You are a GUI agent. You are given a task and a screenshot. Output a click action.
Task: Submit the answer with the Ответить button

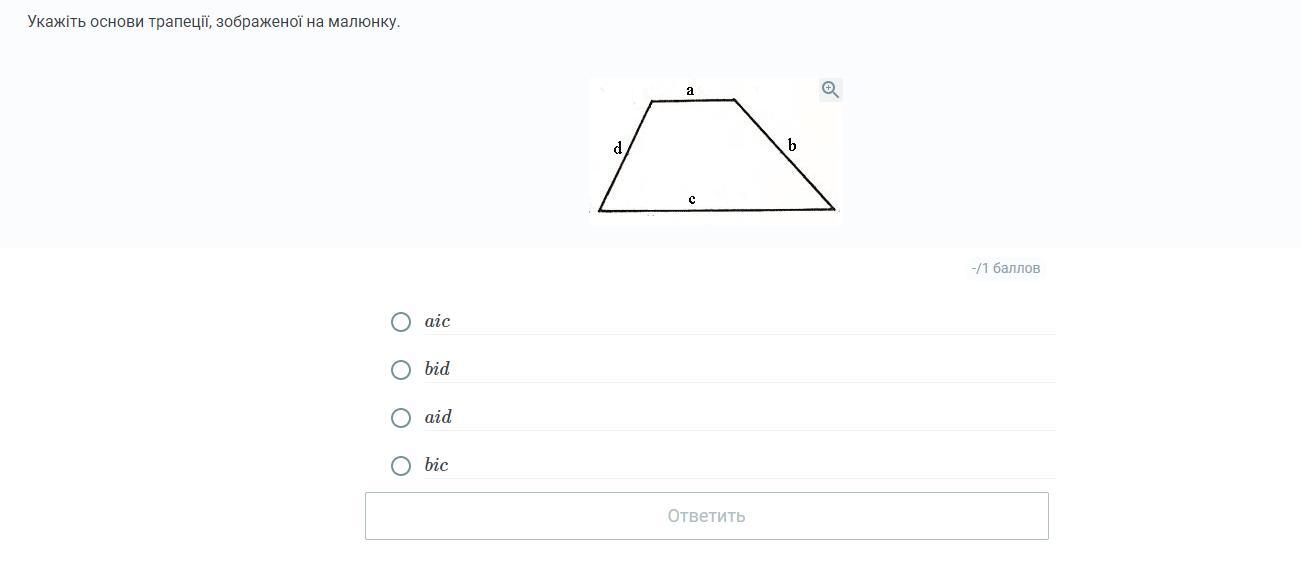[x=707, y=516]
